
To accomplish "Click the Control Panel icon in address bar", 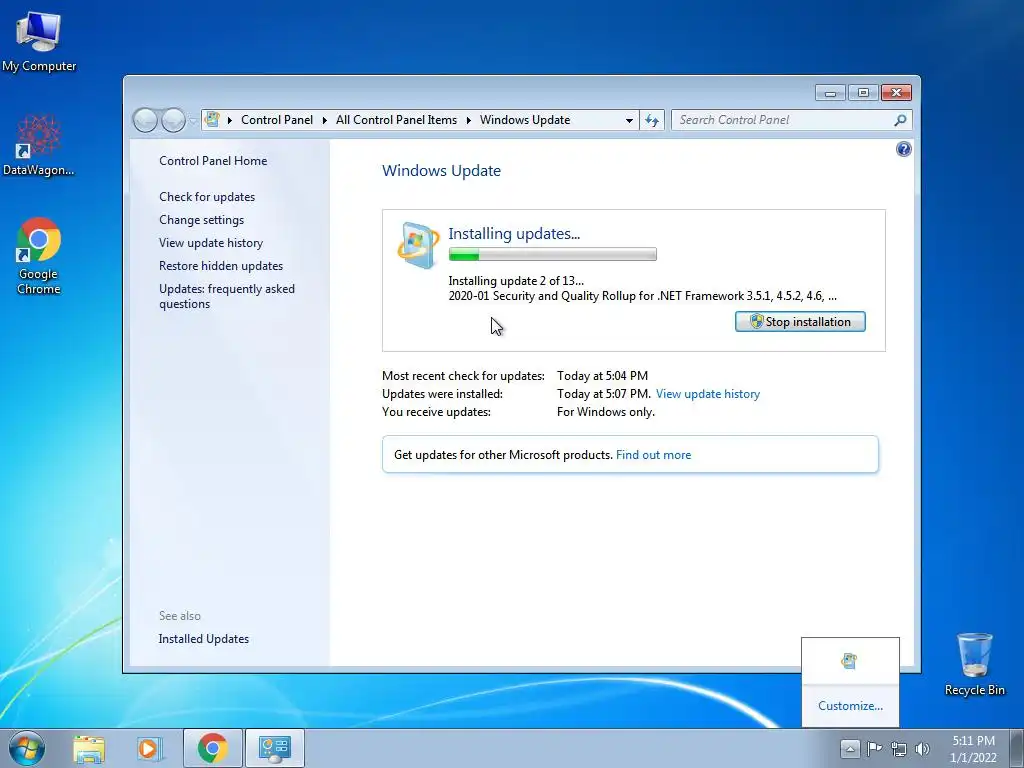I will pos(212,120).
